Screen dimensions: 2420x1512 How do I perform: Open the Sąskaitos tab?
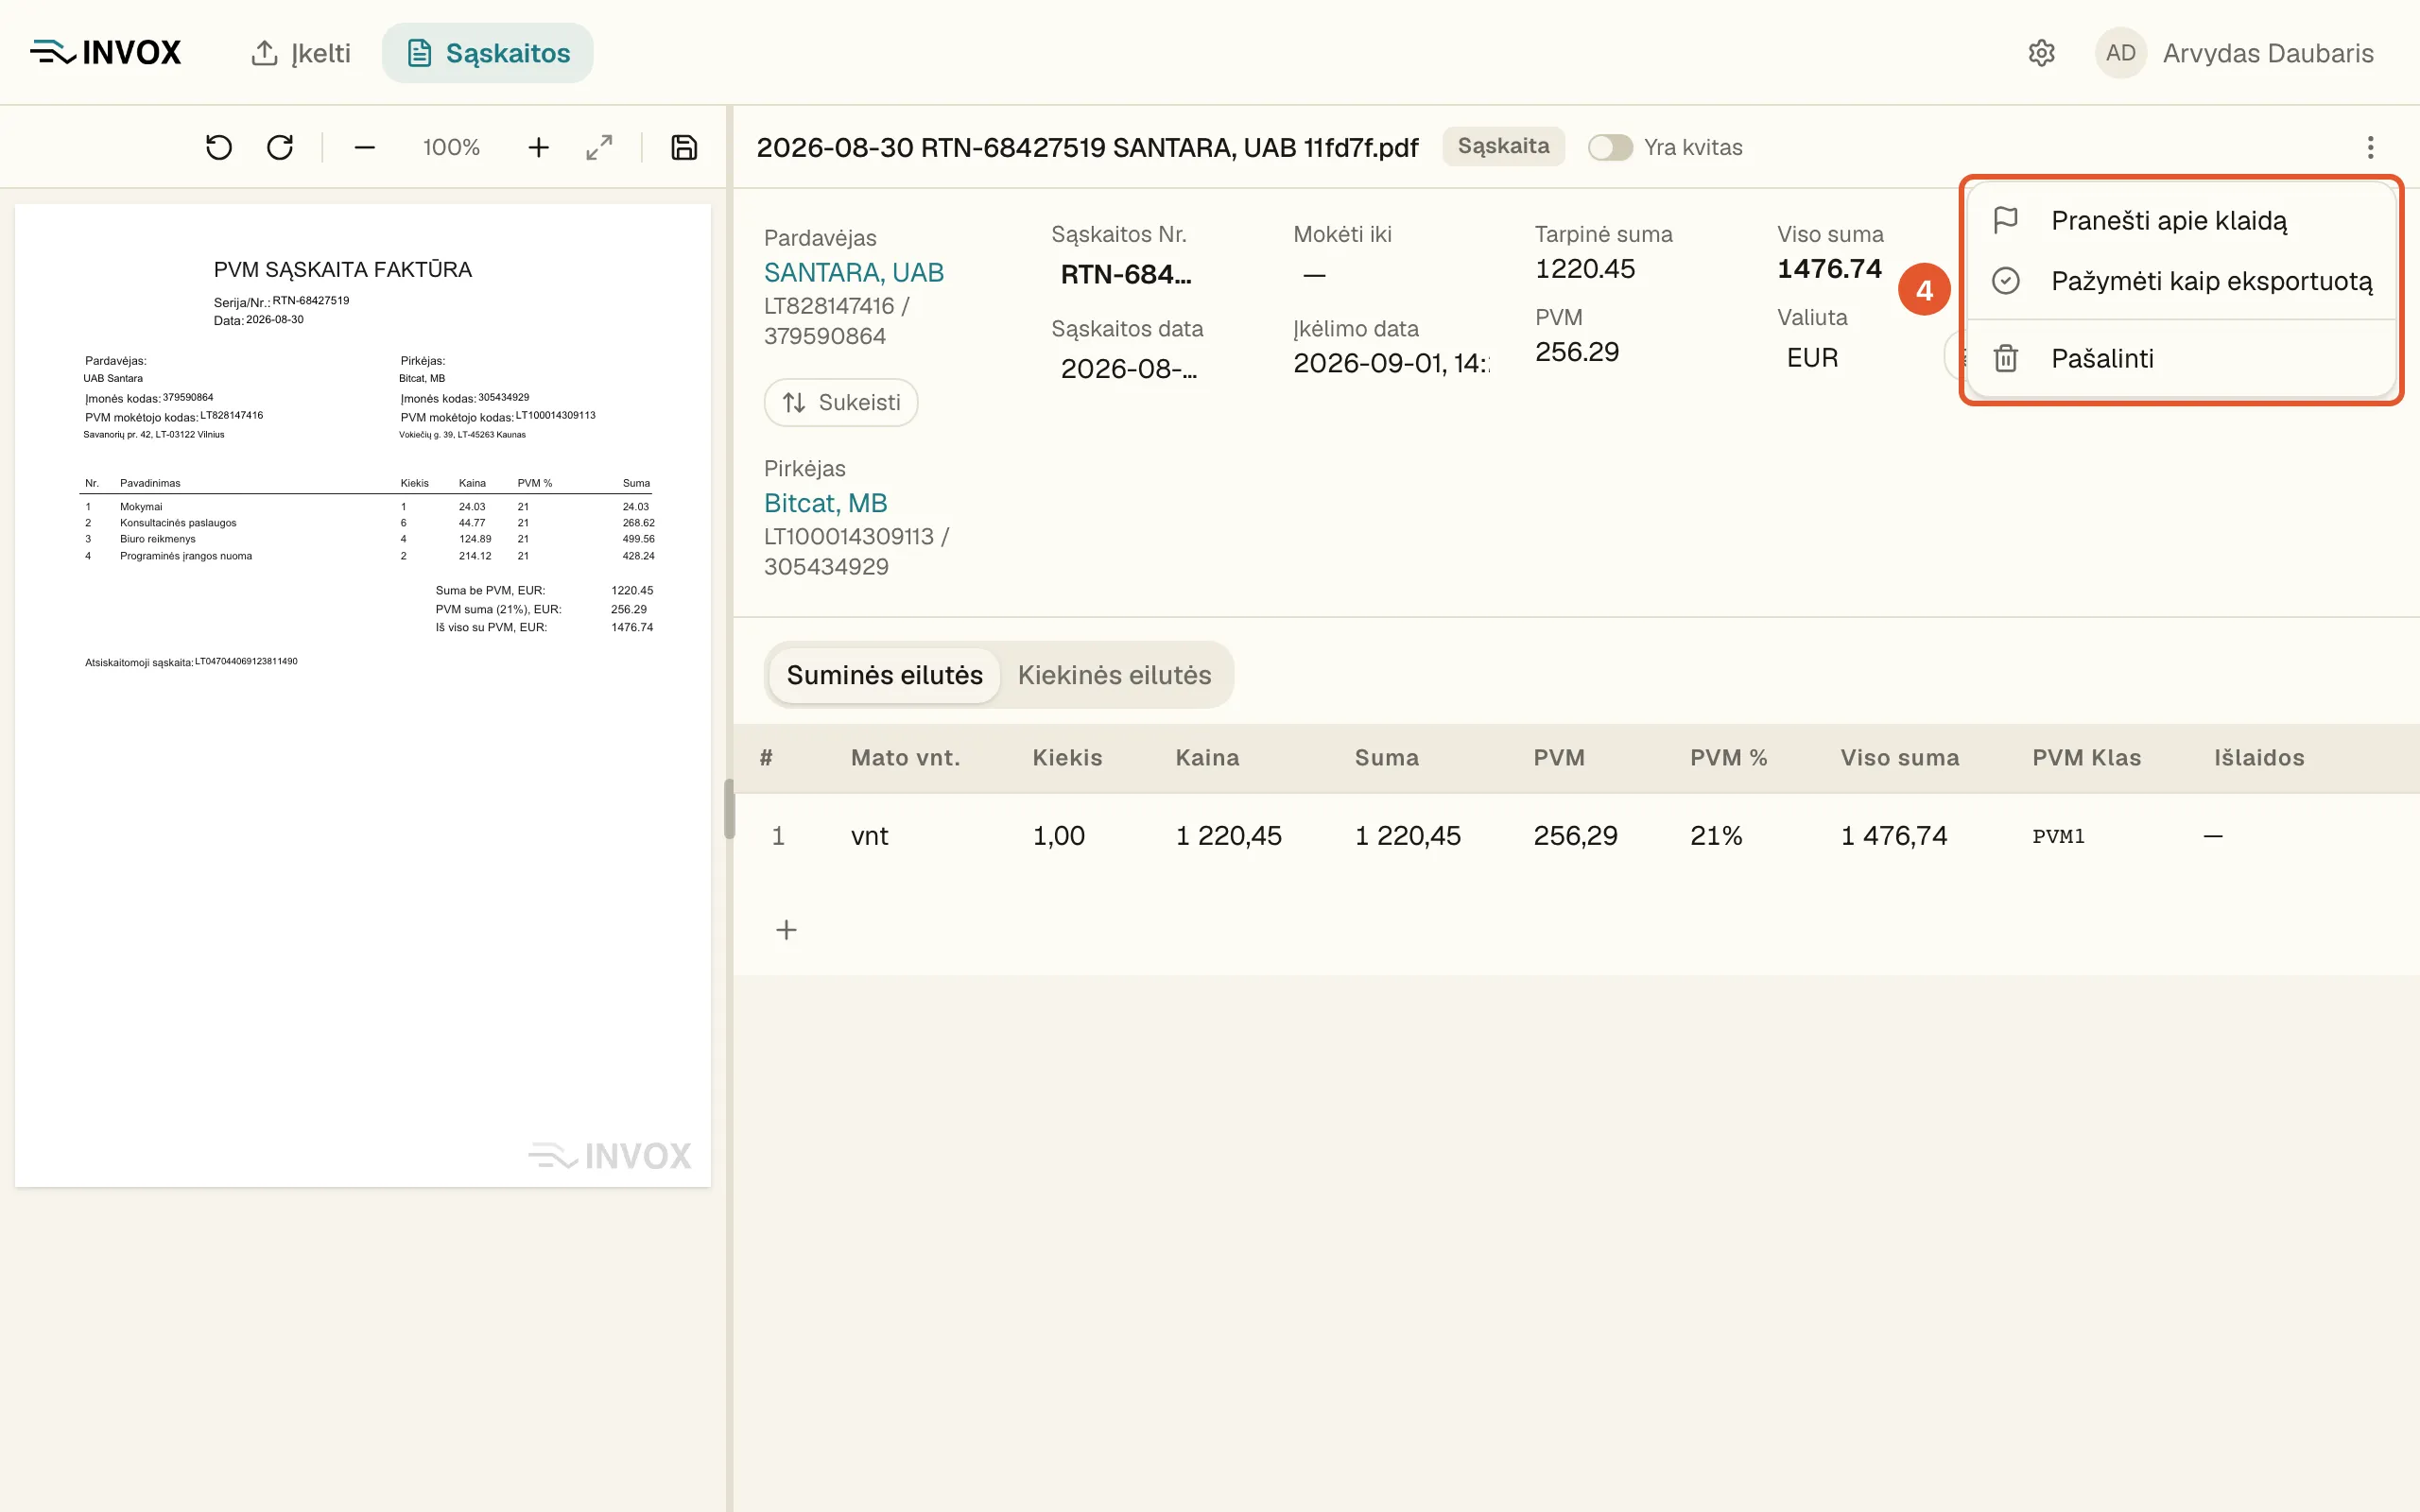488,53
